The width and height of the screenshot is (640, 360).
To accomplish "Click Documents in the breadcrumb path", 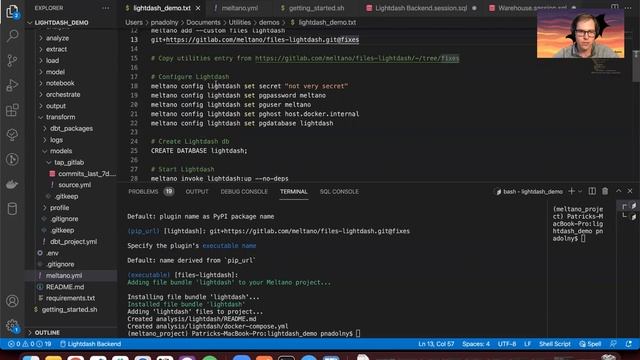I will point(203,22).
